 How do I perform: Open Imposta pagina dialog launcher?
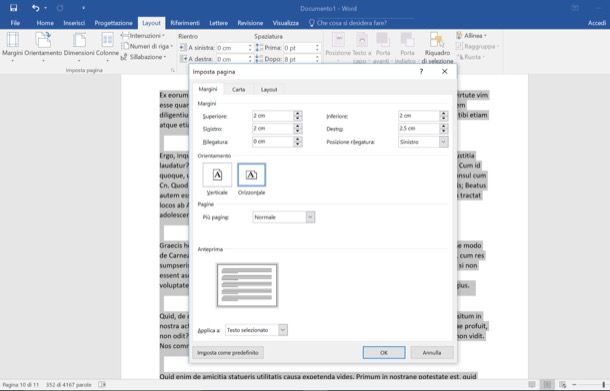[172, 70]
